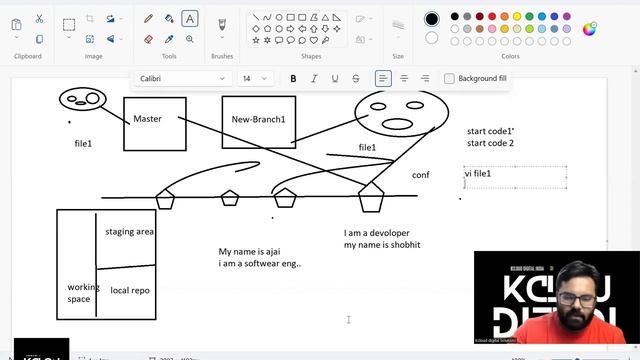Screen dimensions: 640x360
Task: Pick the green color swatch
Action: tap(529, 16)
